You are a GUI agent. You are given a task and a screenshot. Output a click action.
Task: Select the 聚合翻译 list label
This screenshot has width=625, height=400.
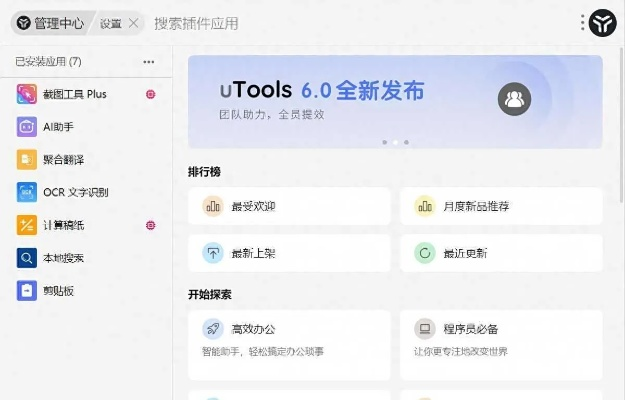[x=63, y=160]
